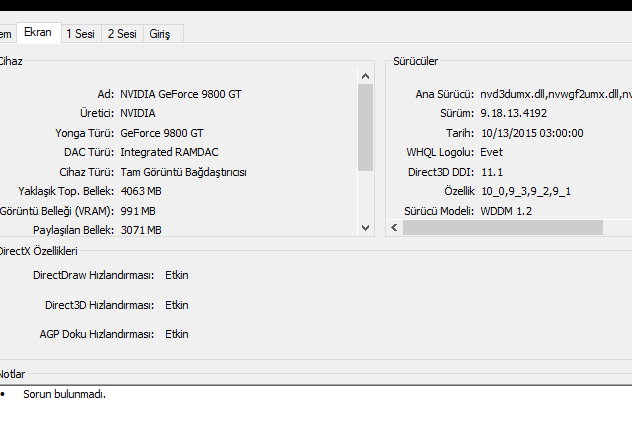Select the Giriş tab
The width and height of the screenshot is (632, 425).
click(x=160, y=34)
